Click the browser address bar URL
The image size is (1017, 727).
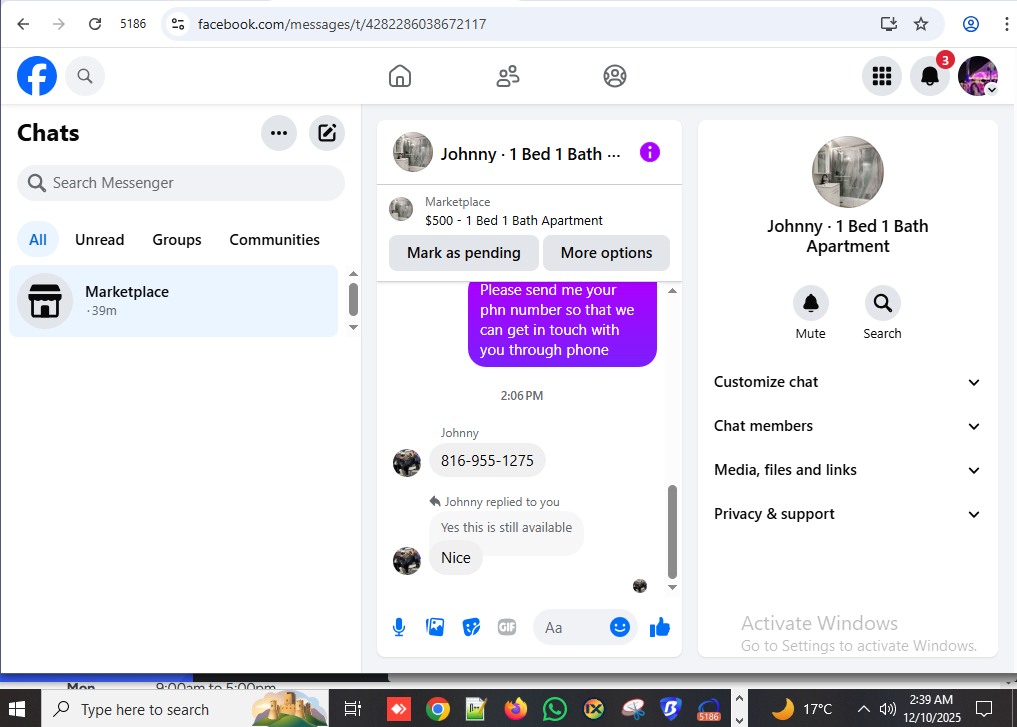click(x=342, y=24)
